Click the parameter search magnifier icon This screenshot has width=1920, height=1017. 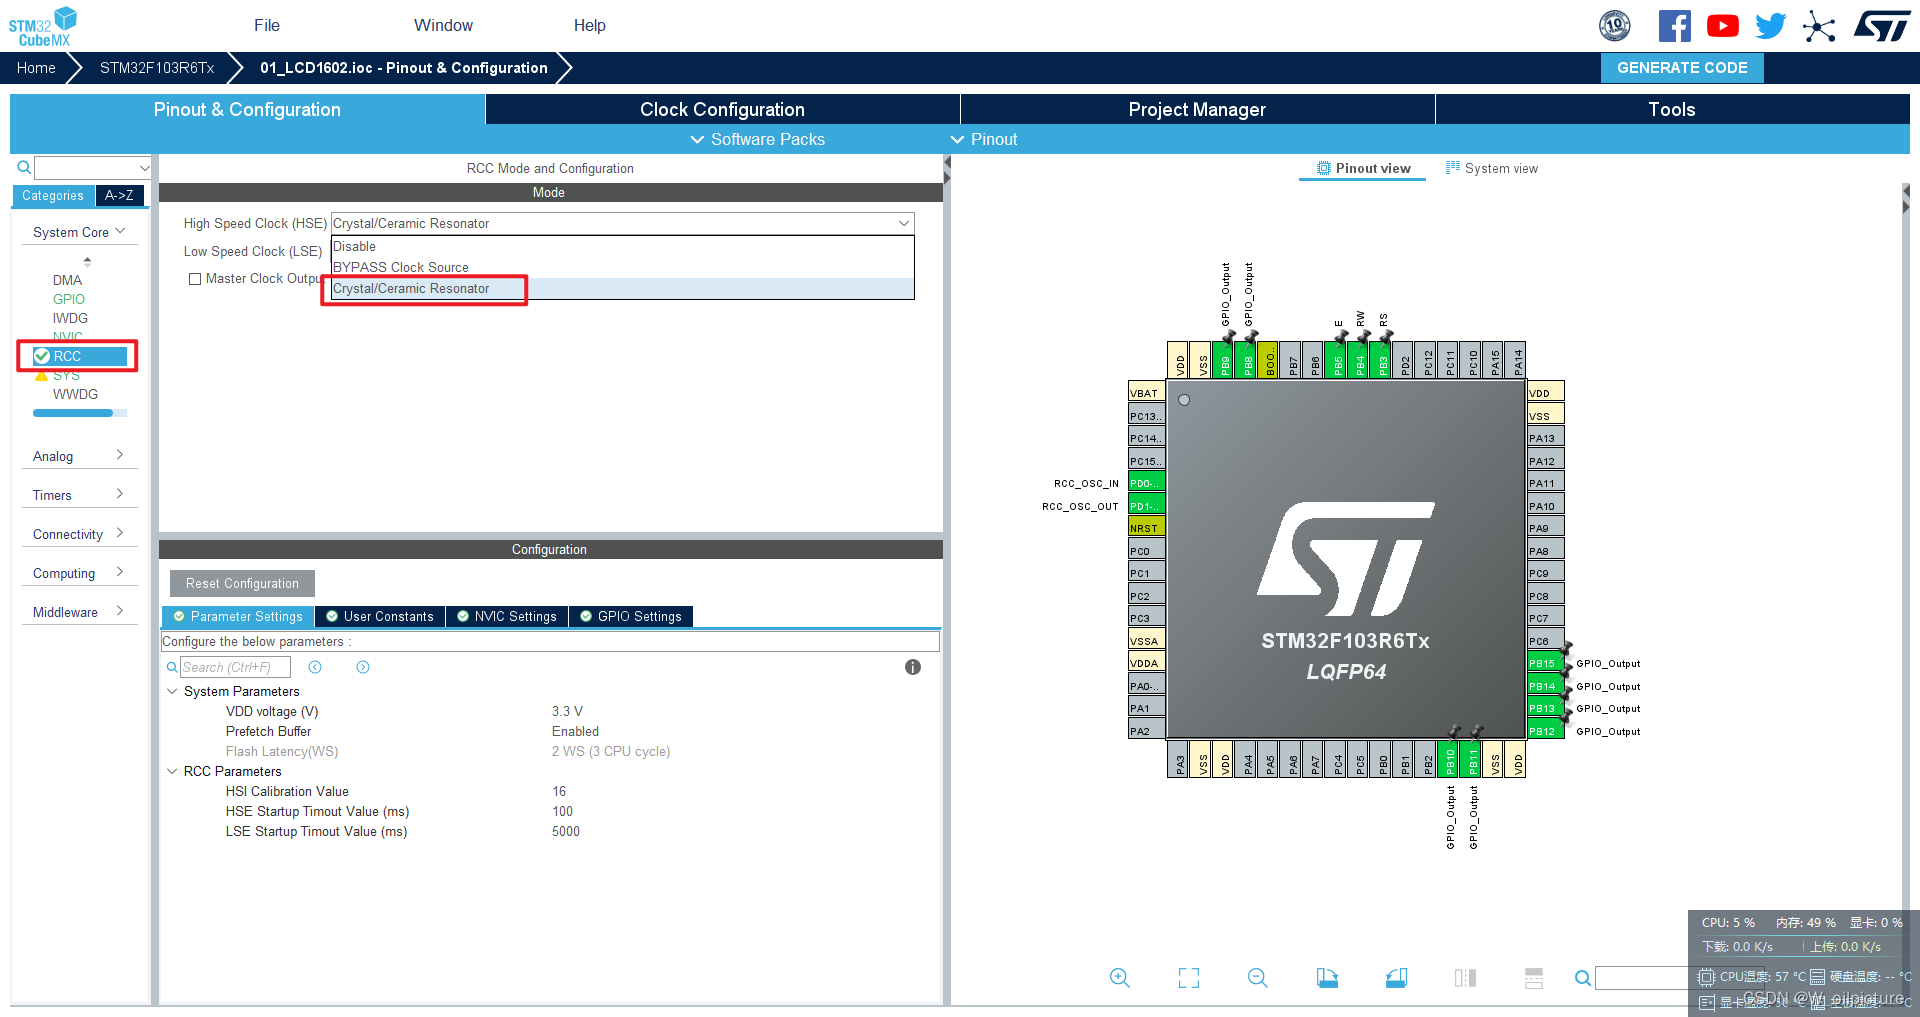[172, 667]
